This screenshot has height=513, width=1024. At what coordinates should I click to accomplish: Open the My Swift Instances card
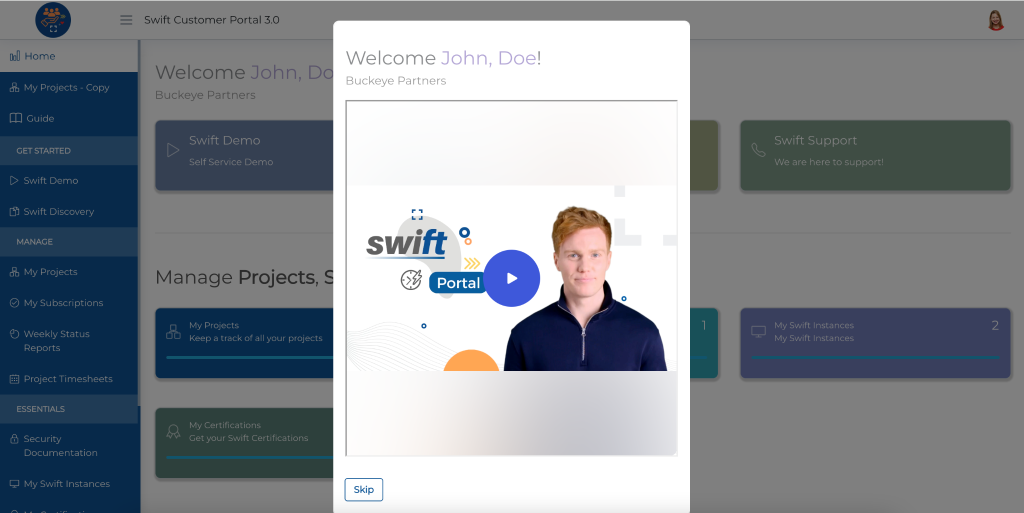point(875,343)
